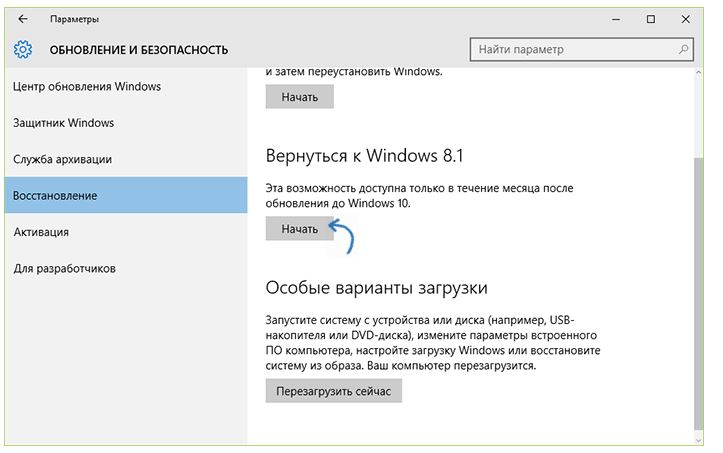Click 'Особые варианты загрузки' heading

point(376,288)
